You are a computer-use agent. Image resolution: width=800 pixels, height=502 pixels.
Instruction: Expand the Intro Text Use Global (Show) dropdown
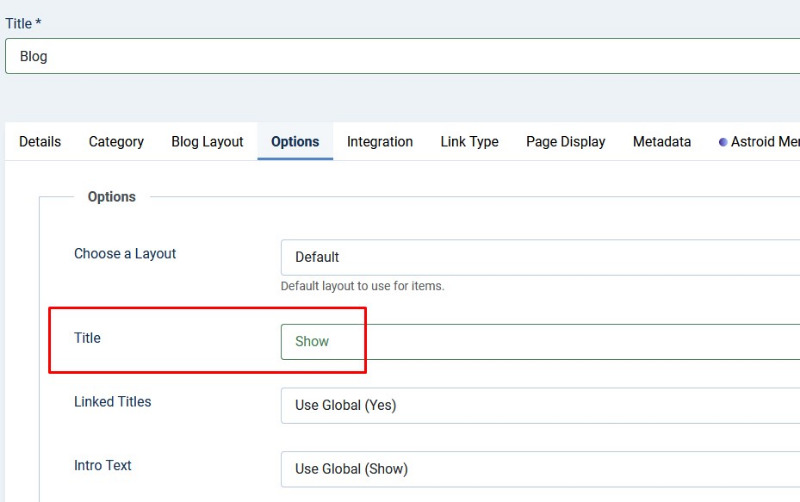point(540,469)
